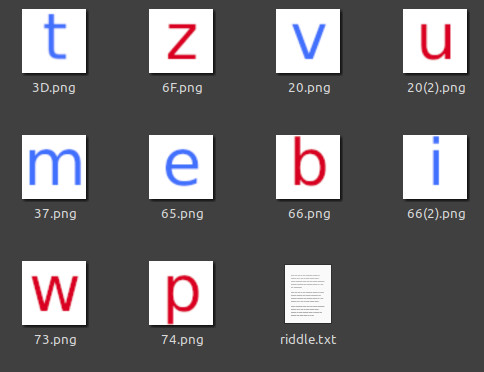
Task: Click the file name 37.png
Action: pos(55,214)
